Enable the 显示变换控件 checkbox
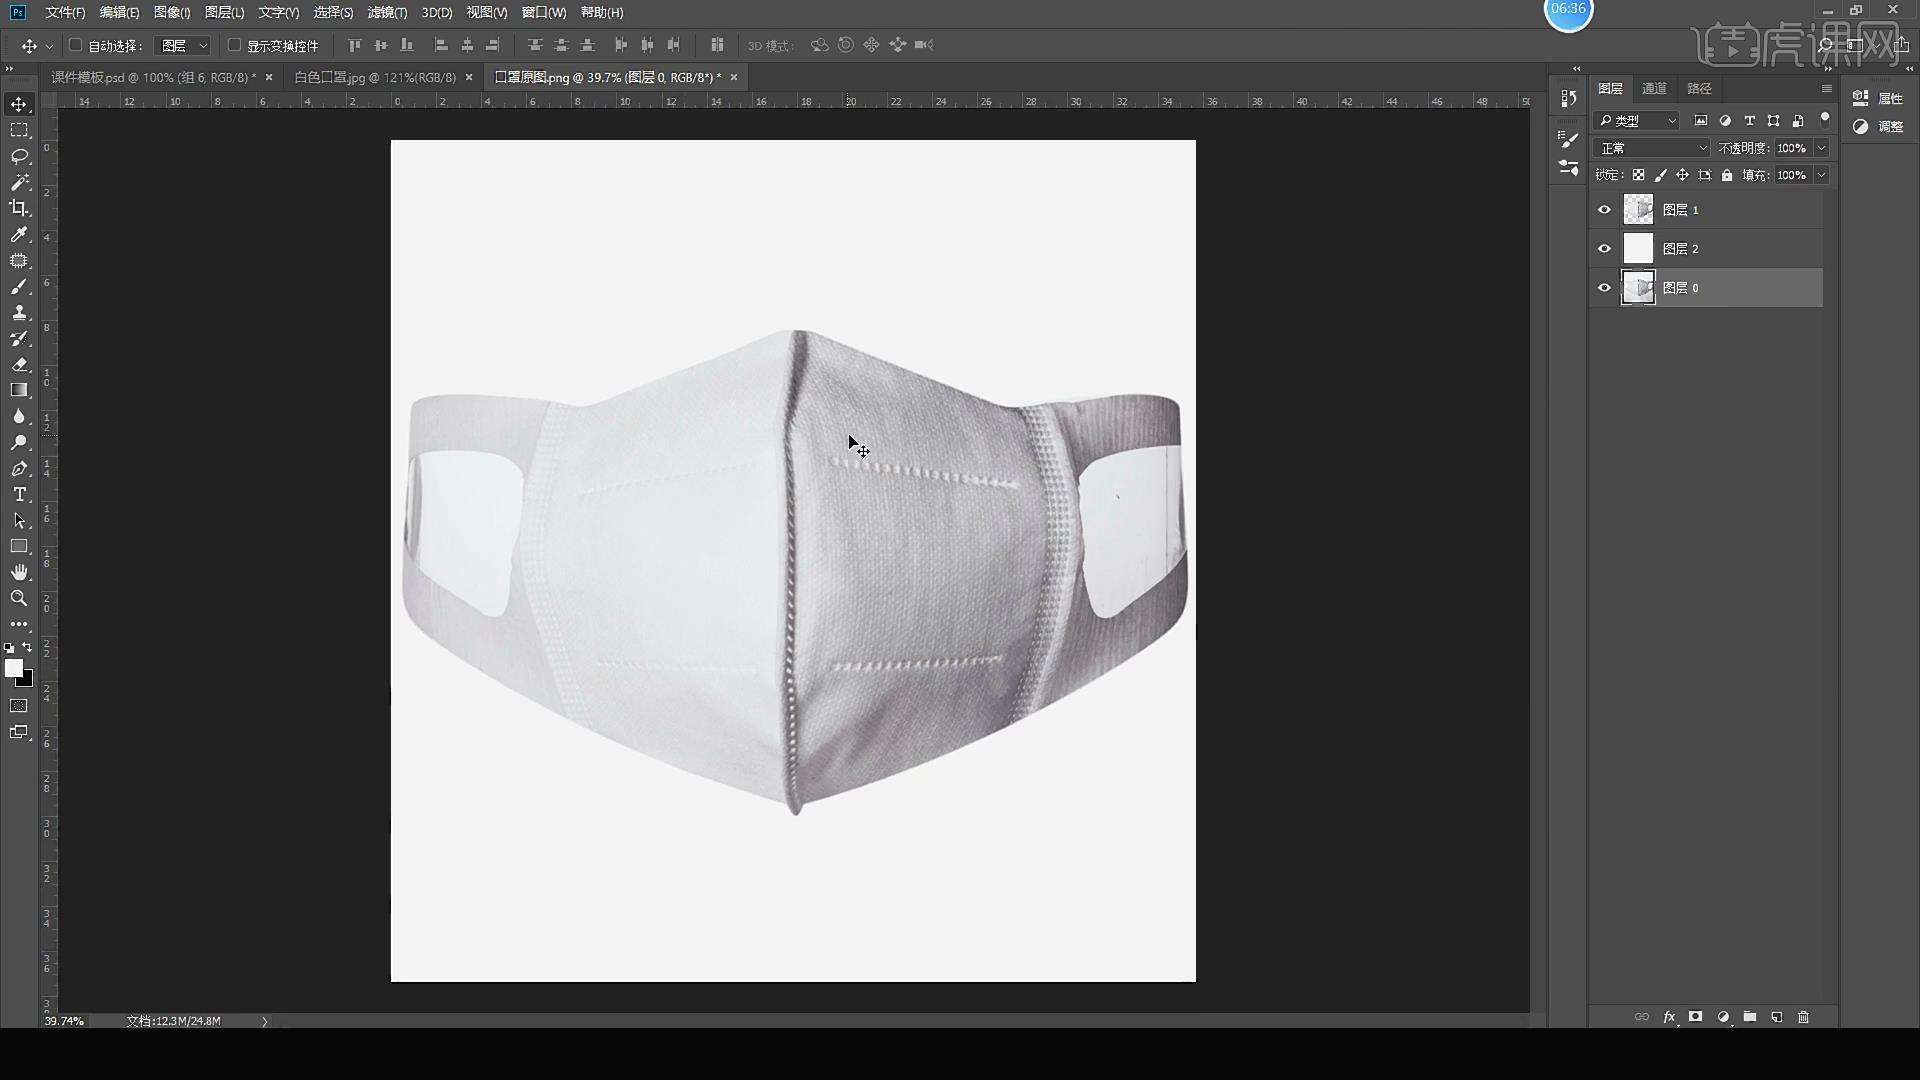The height and width of the screenshot is (1080, 1920). click(x=234, y=45)
